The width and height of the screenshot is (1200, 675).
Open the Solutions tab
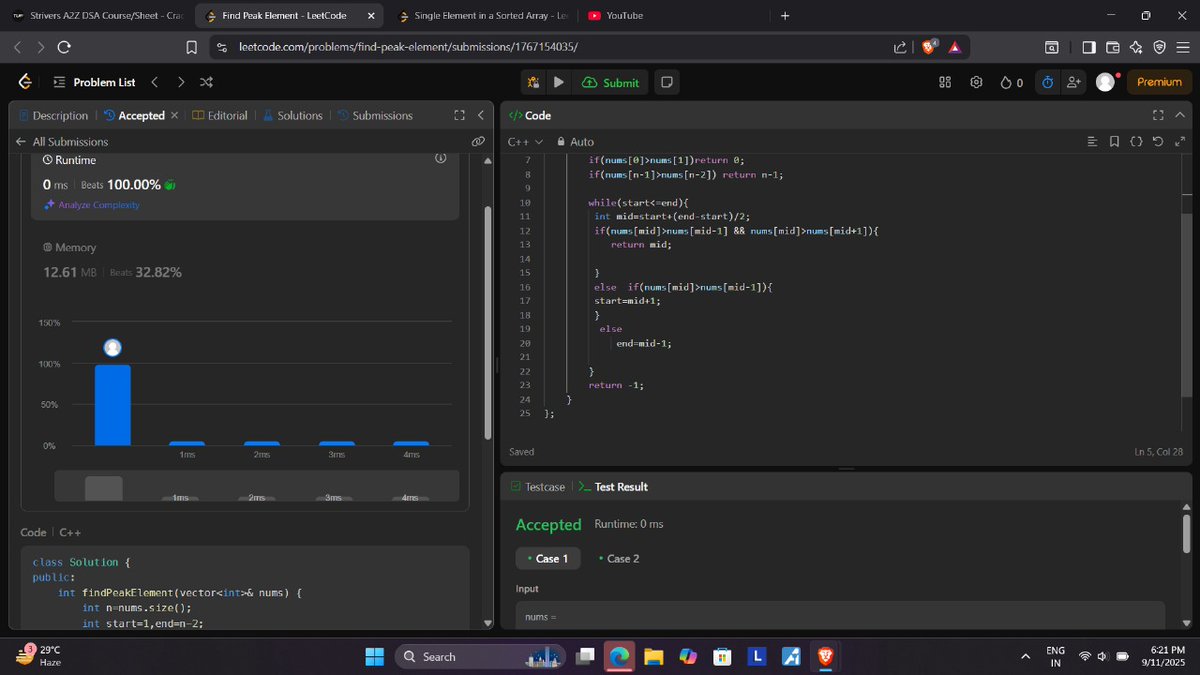[299, 115]
